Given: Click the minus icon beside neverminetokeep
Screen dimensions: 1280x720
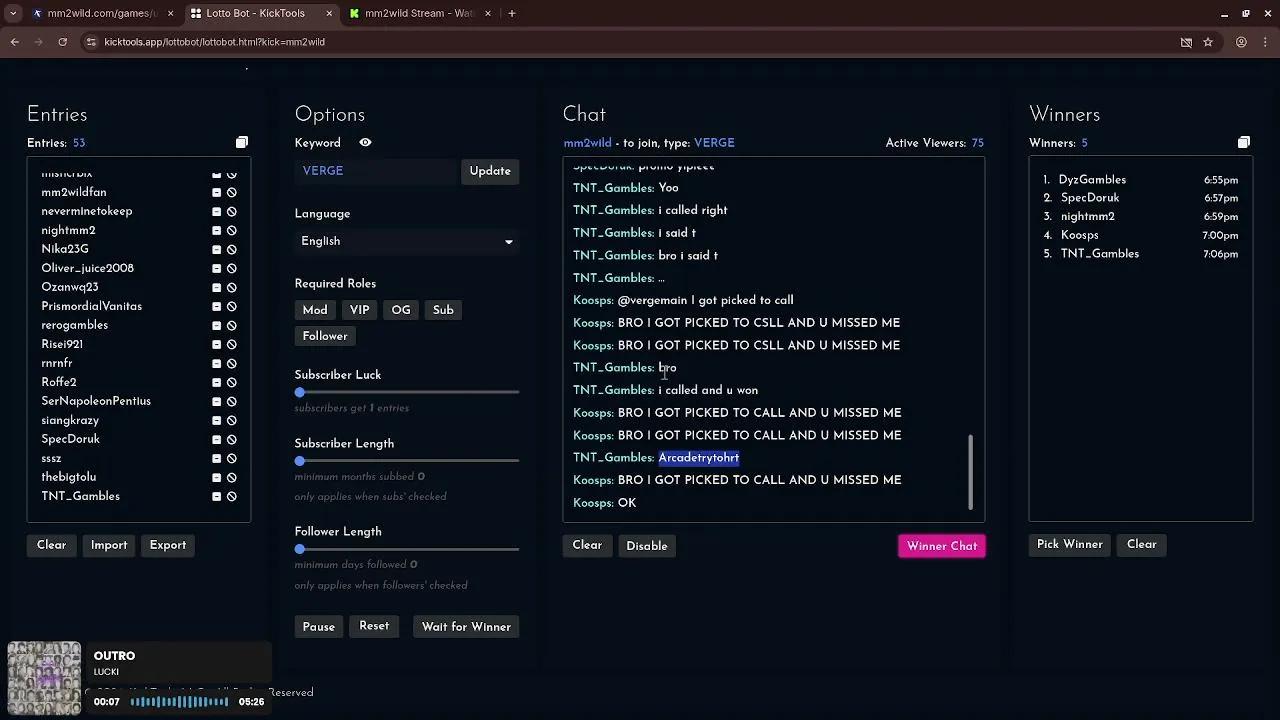Looking at the screenshot, I should point(216,211).
